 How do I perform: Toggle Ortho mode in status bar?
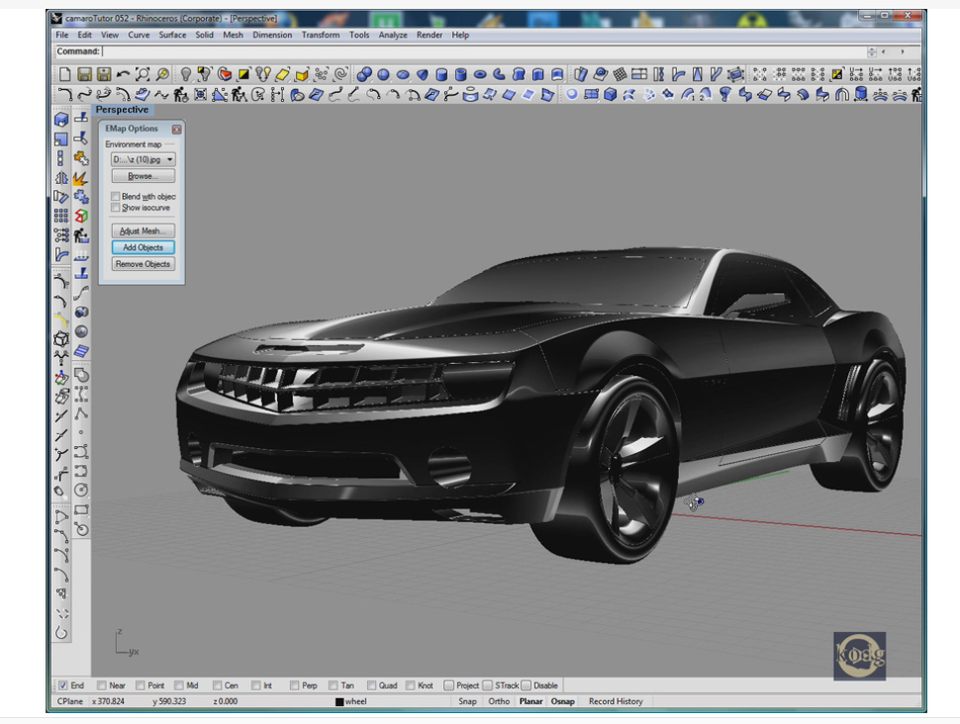(x=499, y=701)
